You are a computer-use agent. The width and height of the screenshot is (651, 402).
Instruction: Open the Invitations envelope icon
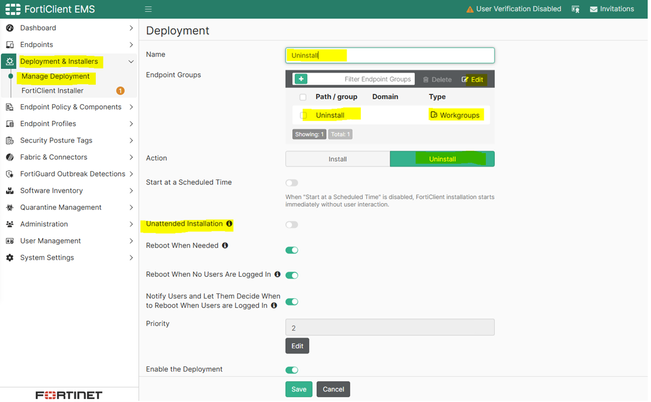coord(594,9)
